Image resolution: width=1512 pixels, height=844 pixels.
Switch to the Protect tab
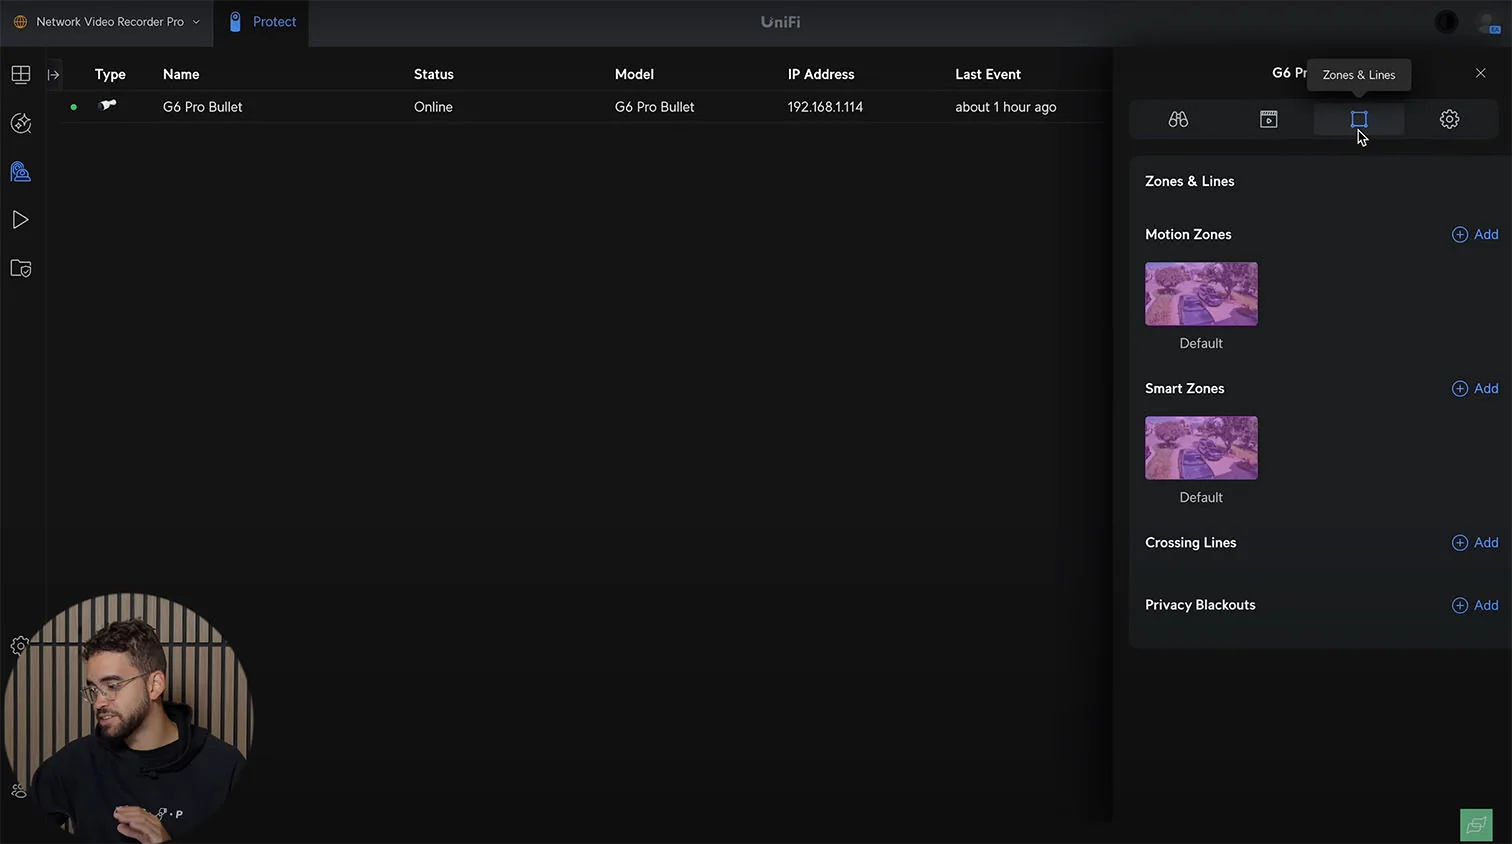click(x=261, y=22)
